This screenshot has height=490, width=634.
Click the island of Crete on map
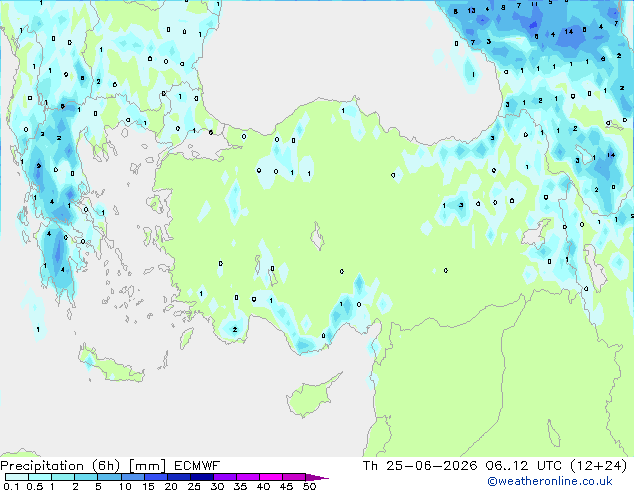coord(110,365)
